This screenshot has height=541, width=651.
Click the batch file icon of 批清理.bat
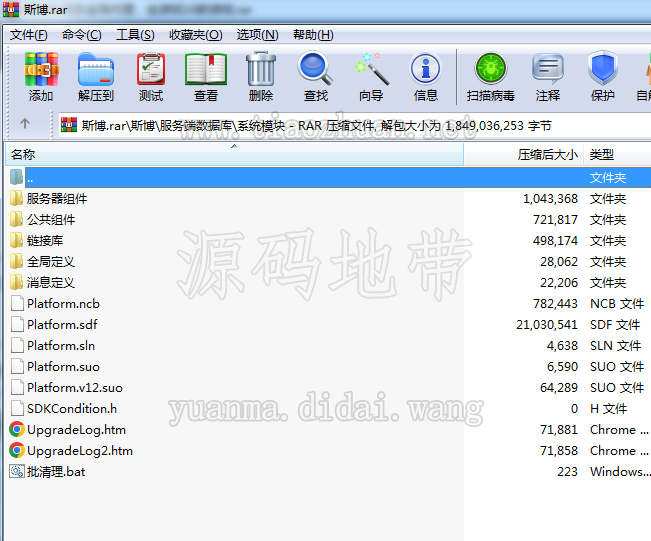17,471
